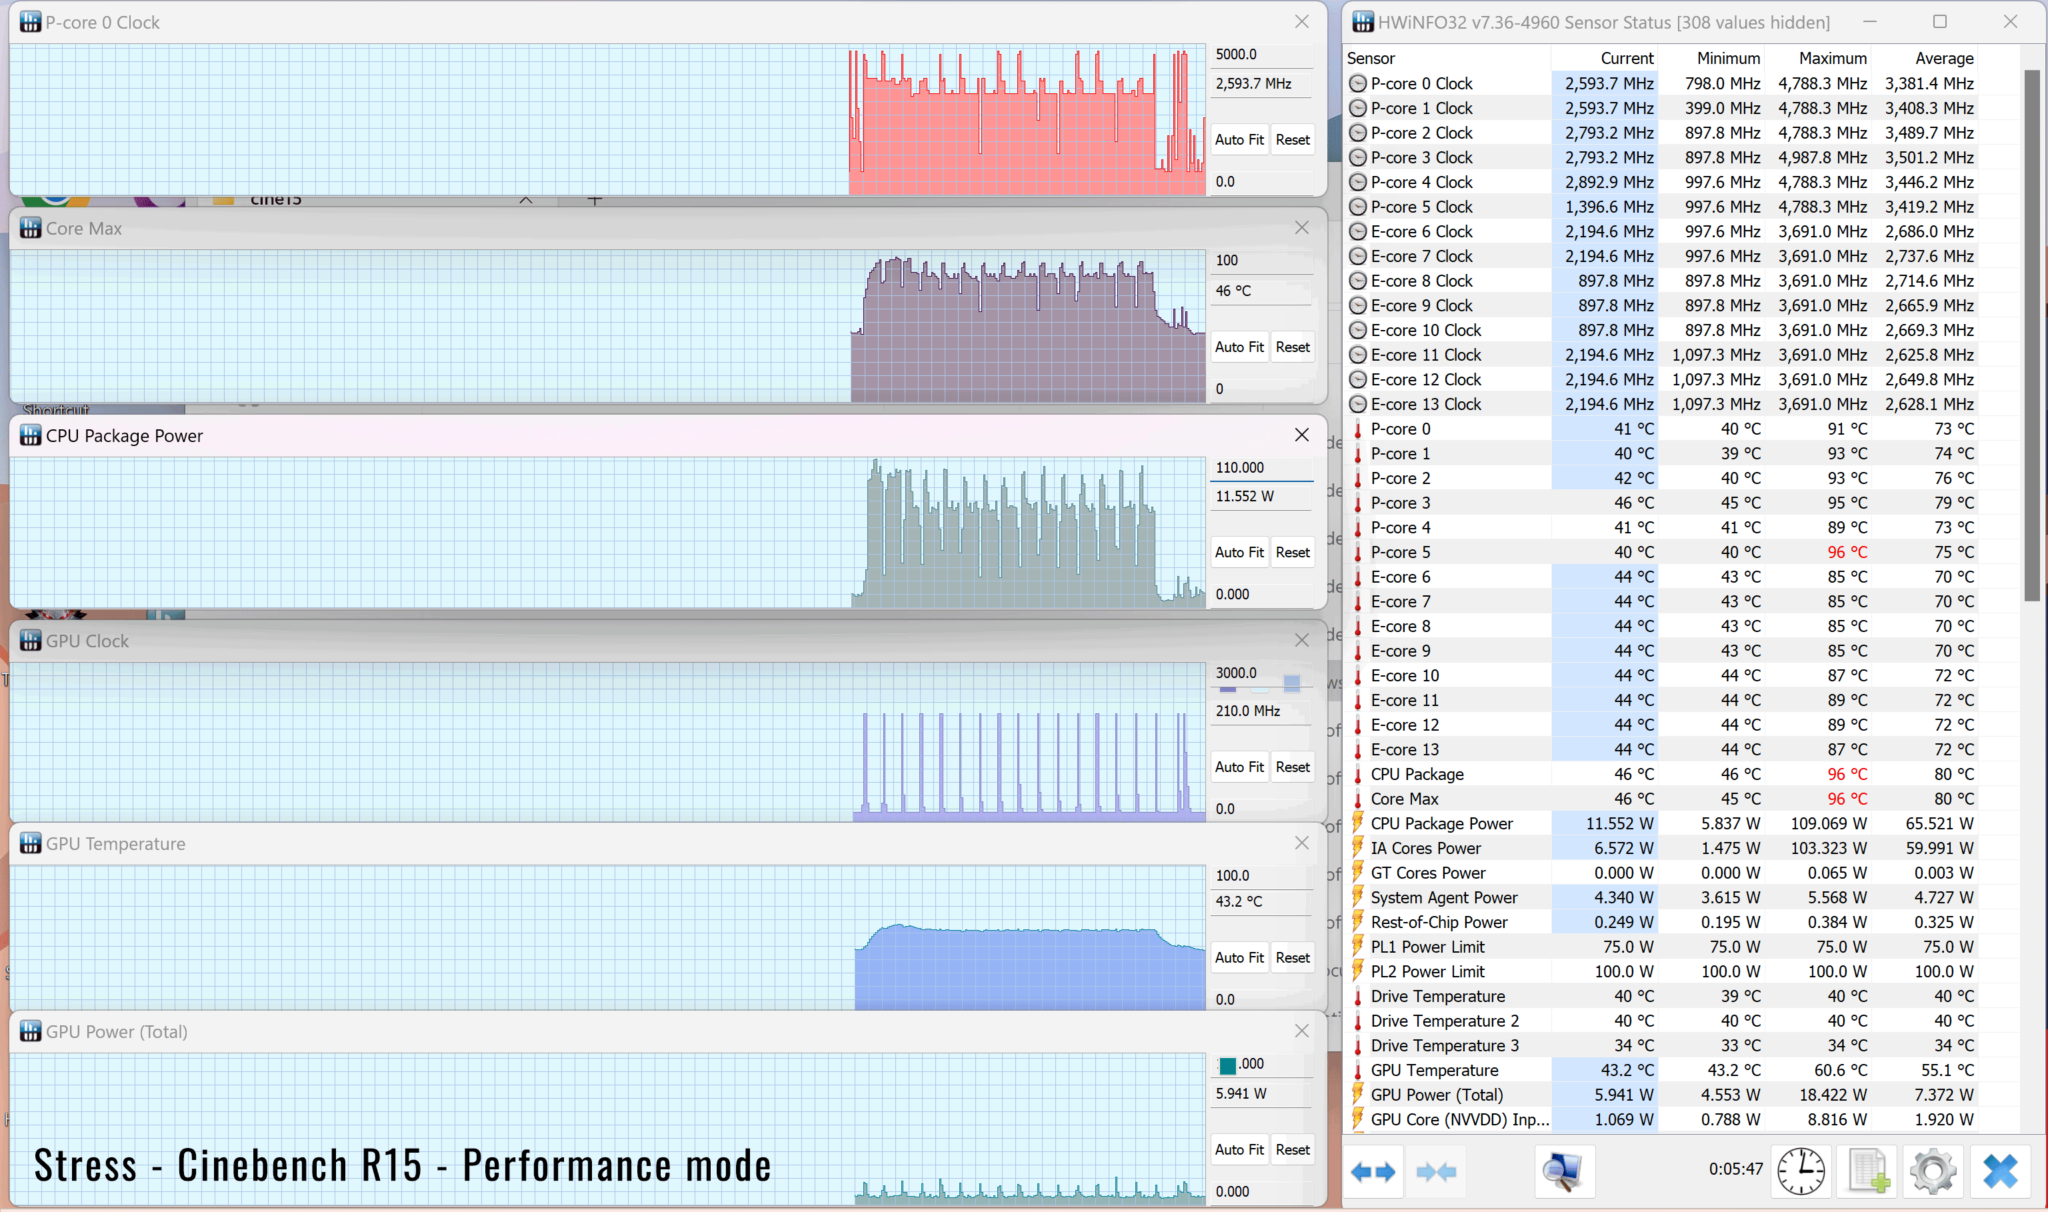Click Auto Fit on CPU Package Power graph
This screenshot has width=2048, height=1212.
[x=1239, y=552]
